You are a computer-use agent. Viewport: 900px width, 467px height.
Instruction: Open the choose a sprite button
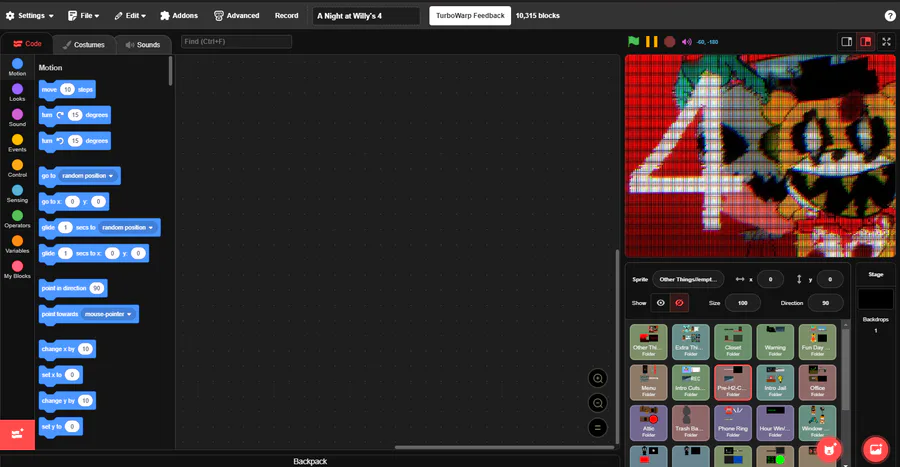(x=829, y=450)
